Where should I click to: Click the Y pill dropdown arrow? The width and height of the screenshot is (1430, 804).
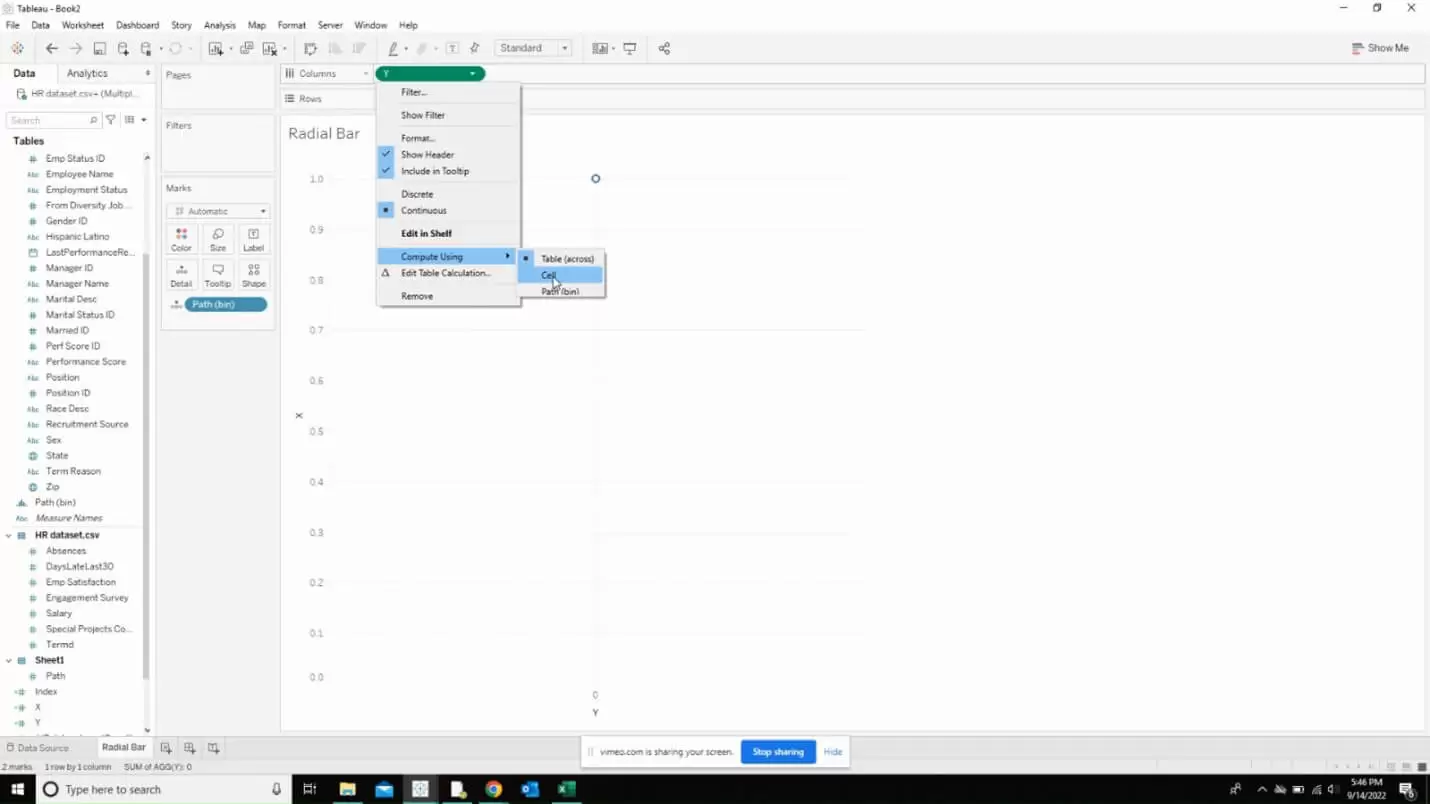click(x=472, y=74)
